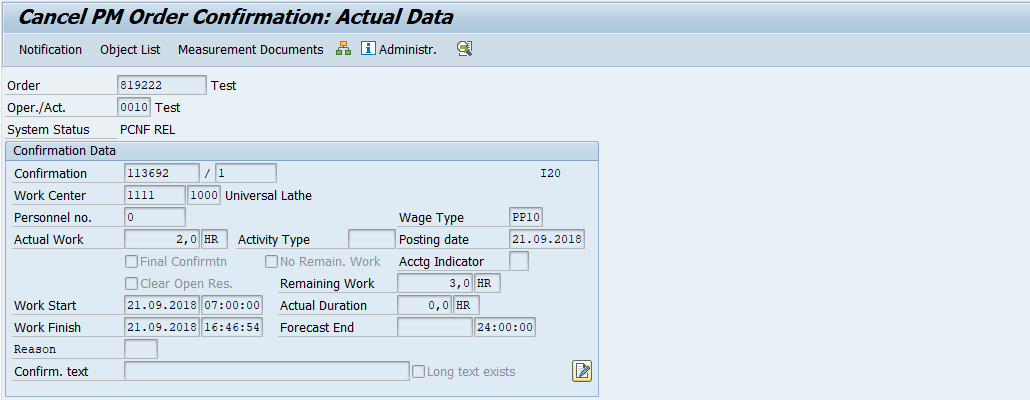Viewport: 1030px width, 400px height.
Task: Select the Actual Duration unit HR field
Action: [x=466, y=305]
